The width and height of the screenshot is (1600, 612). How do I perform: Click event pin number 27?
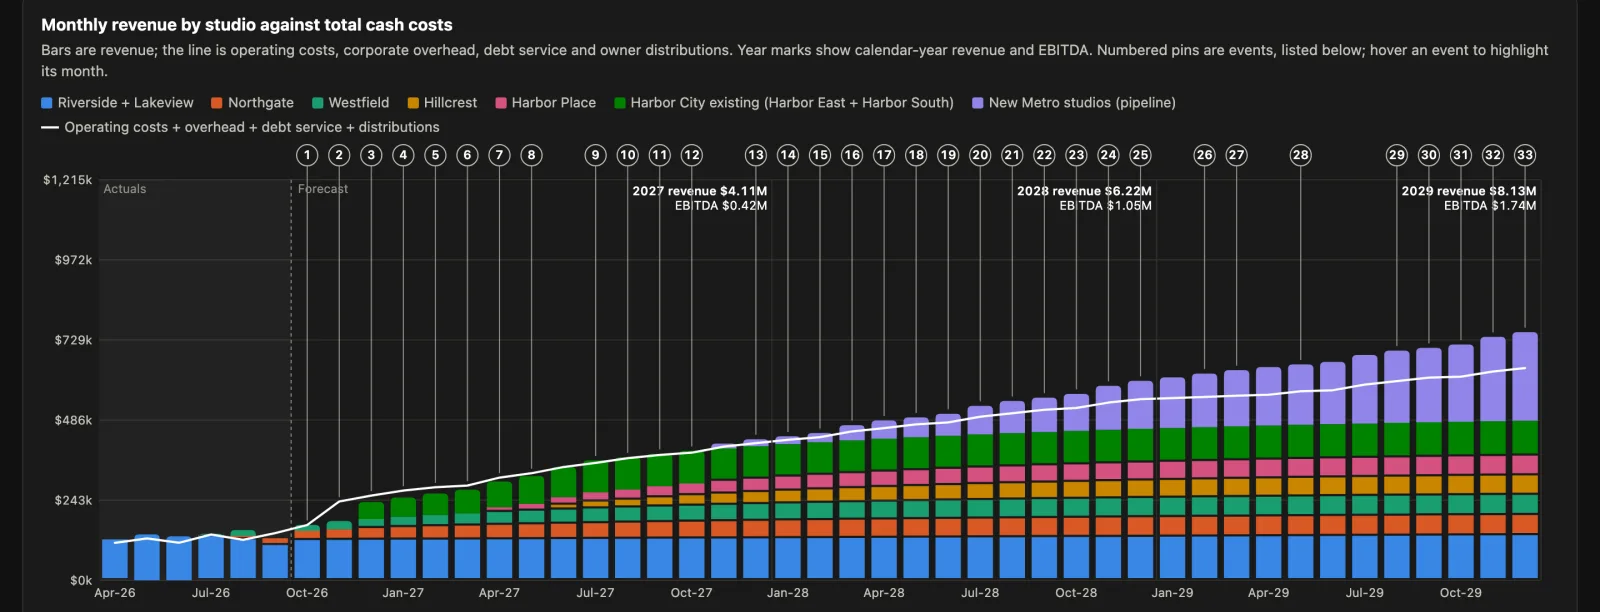[x=1237, y=155]
